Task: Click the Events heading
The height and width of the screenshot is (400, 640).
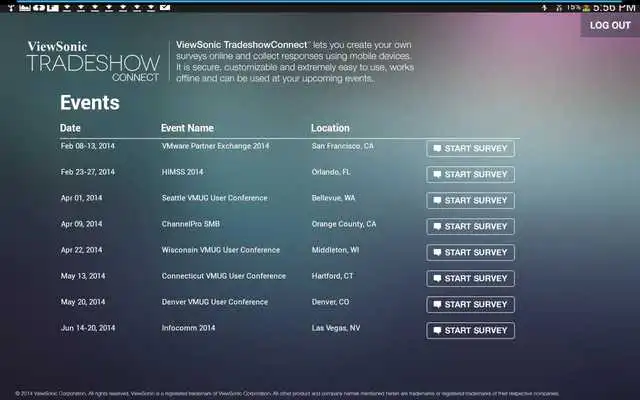Action: click(x=90, y=102)
